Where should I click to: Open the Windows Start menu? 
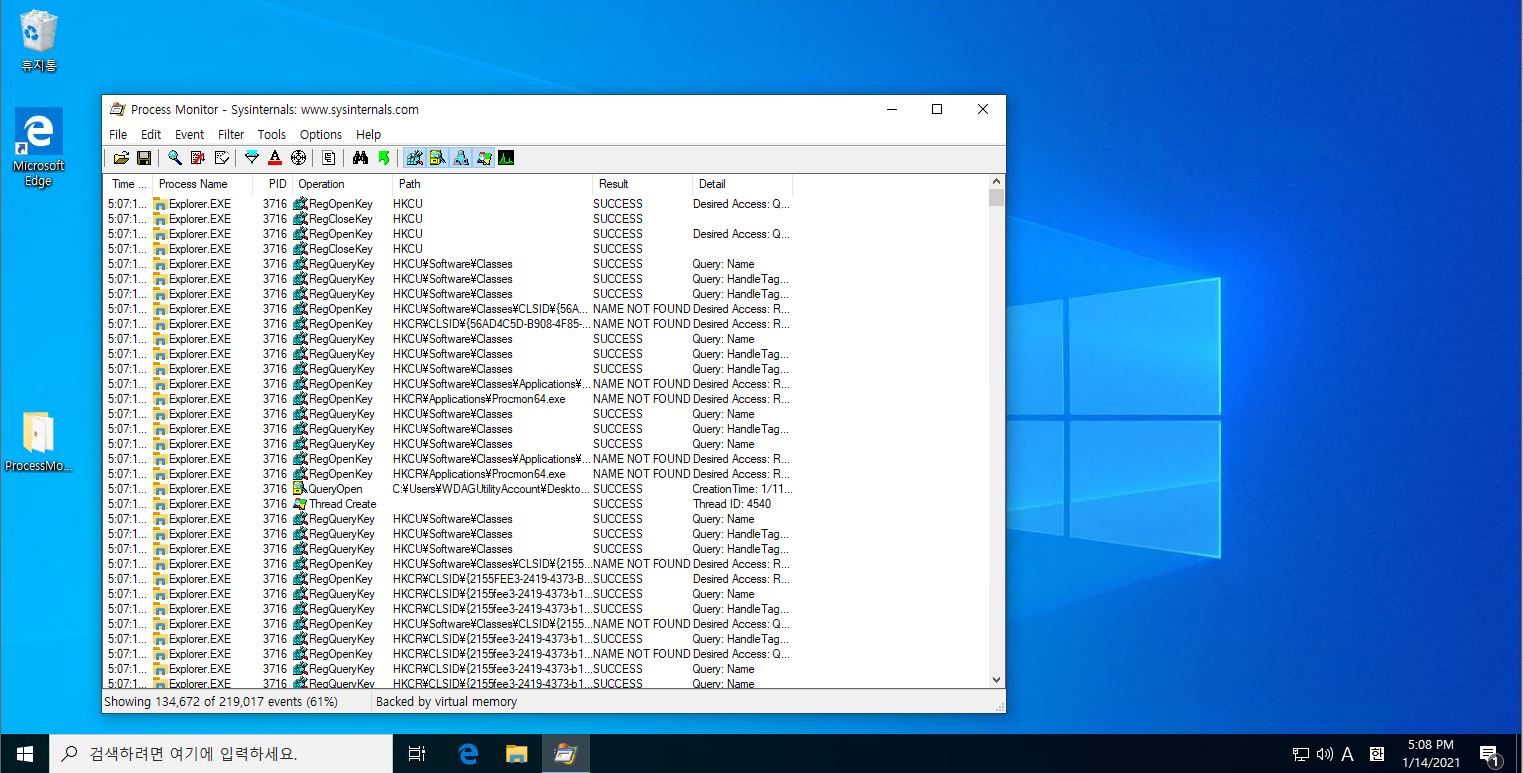pyautogui.click(x=24, y=754)
